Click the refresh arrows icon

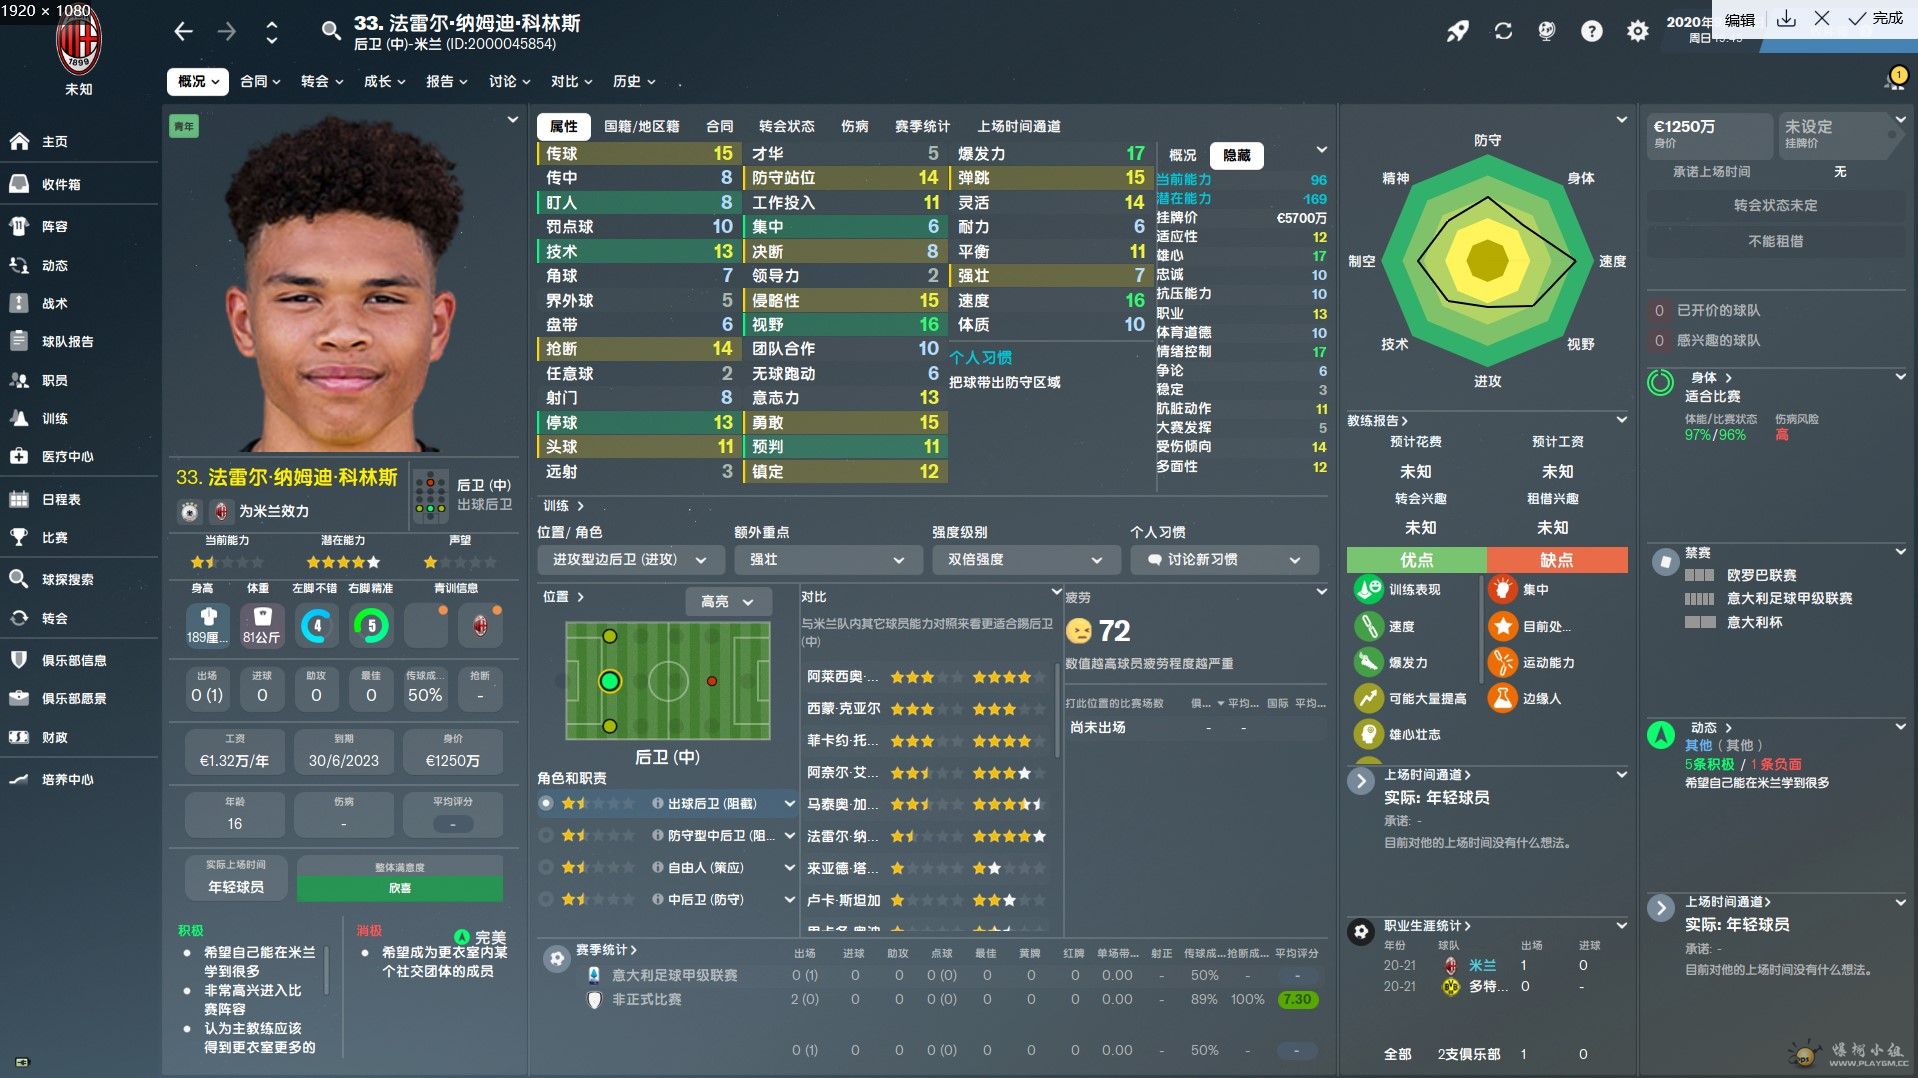(x=1503, y=32)
